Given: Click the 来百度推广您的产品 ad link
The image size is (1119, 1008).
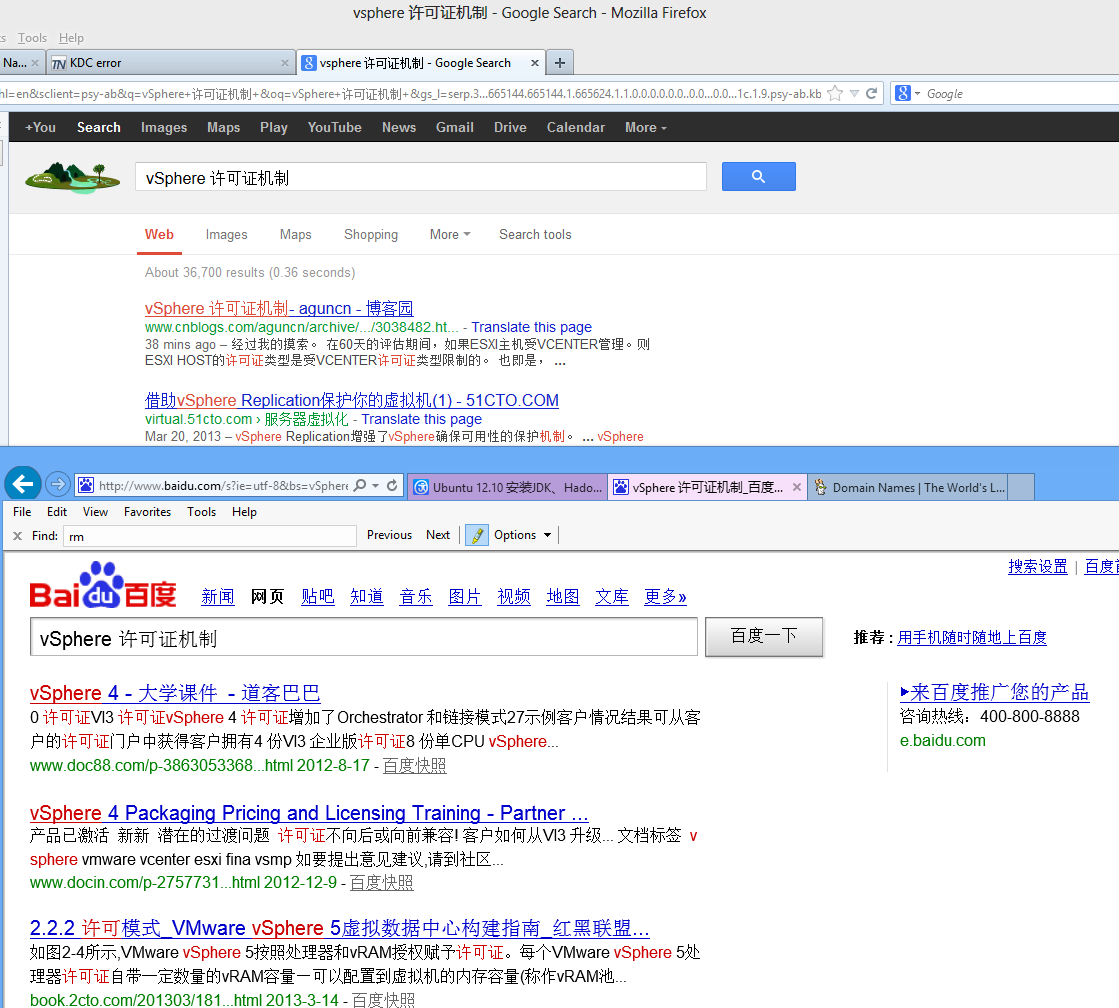Looking at the screenshot, I should (995, 692).
